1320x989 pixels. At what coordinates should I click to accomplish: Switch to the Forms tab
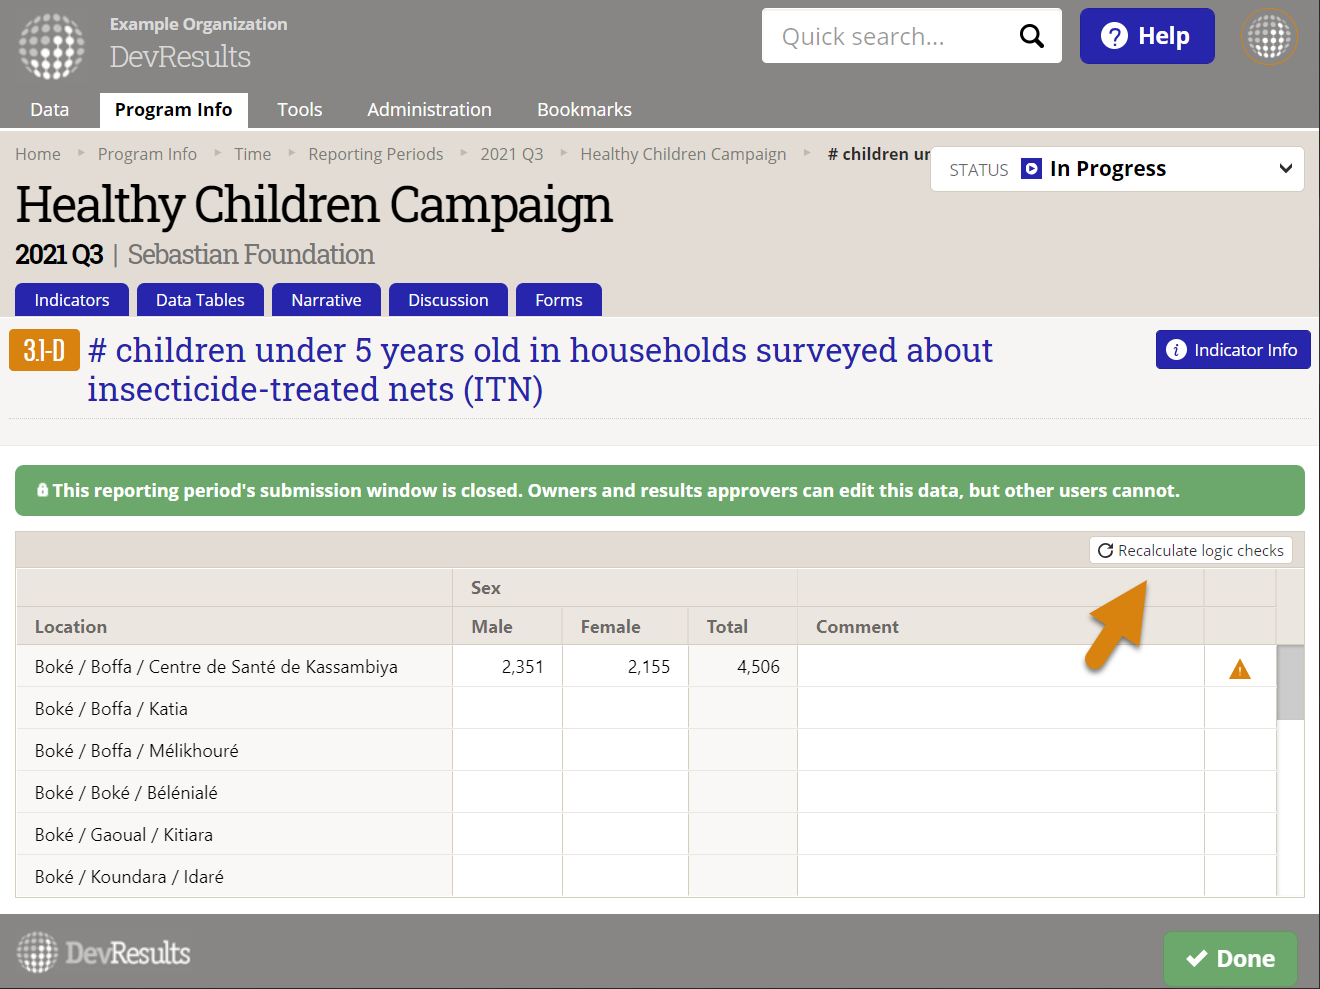(559, 300)
